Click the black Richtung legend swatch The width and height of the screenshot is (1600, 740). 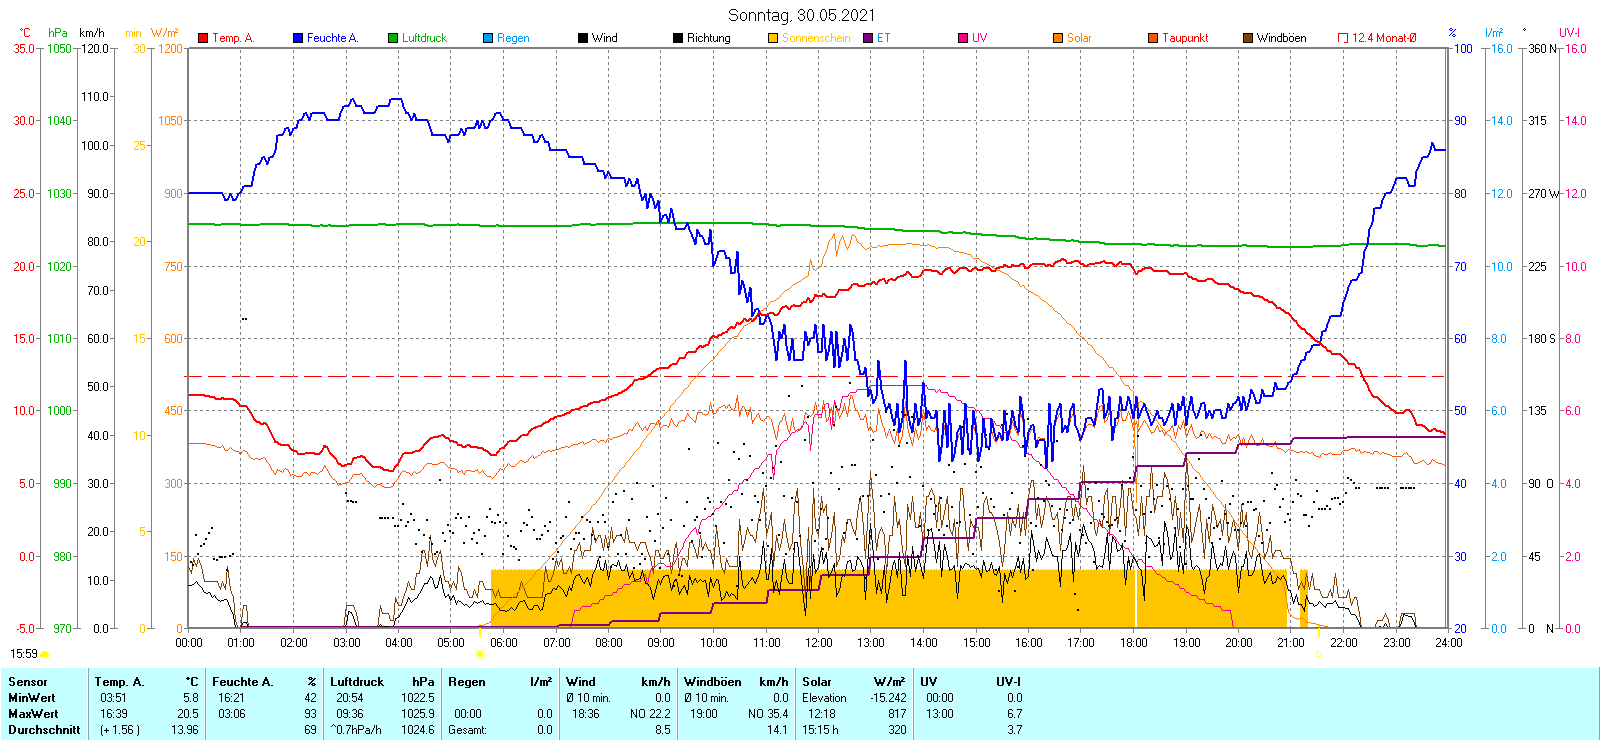[x=678, y=38]
